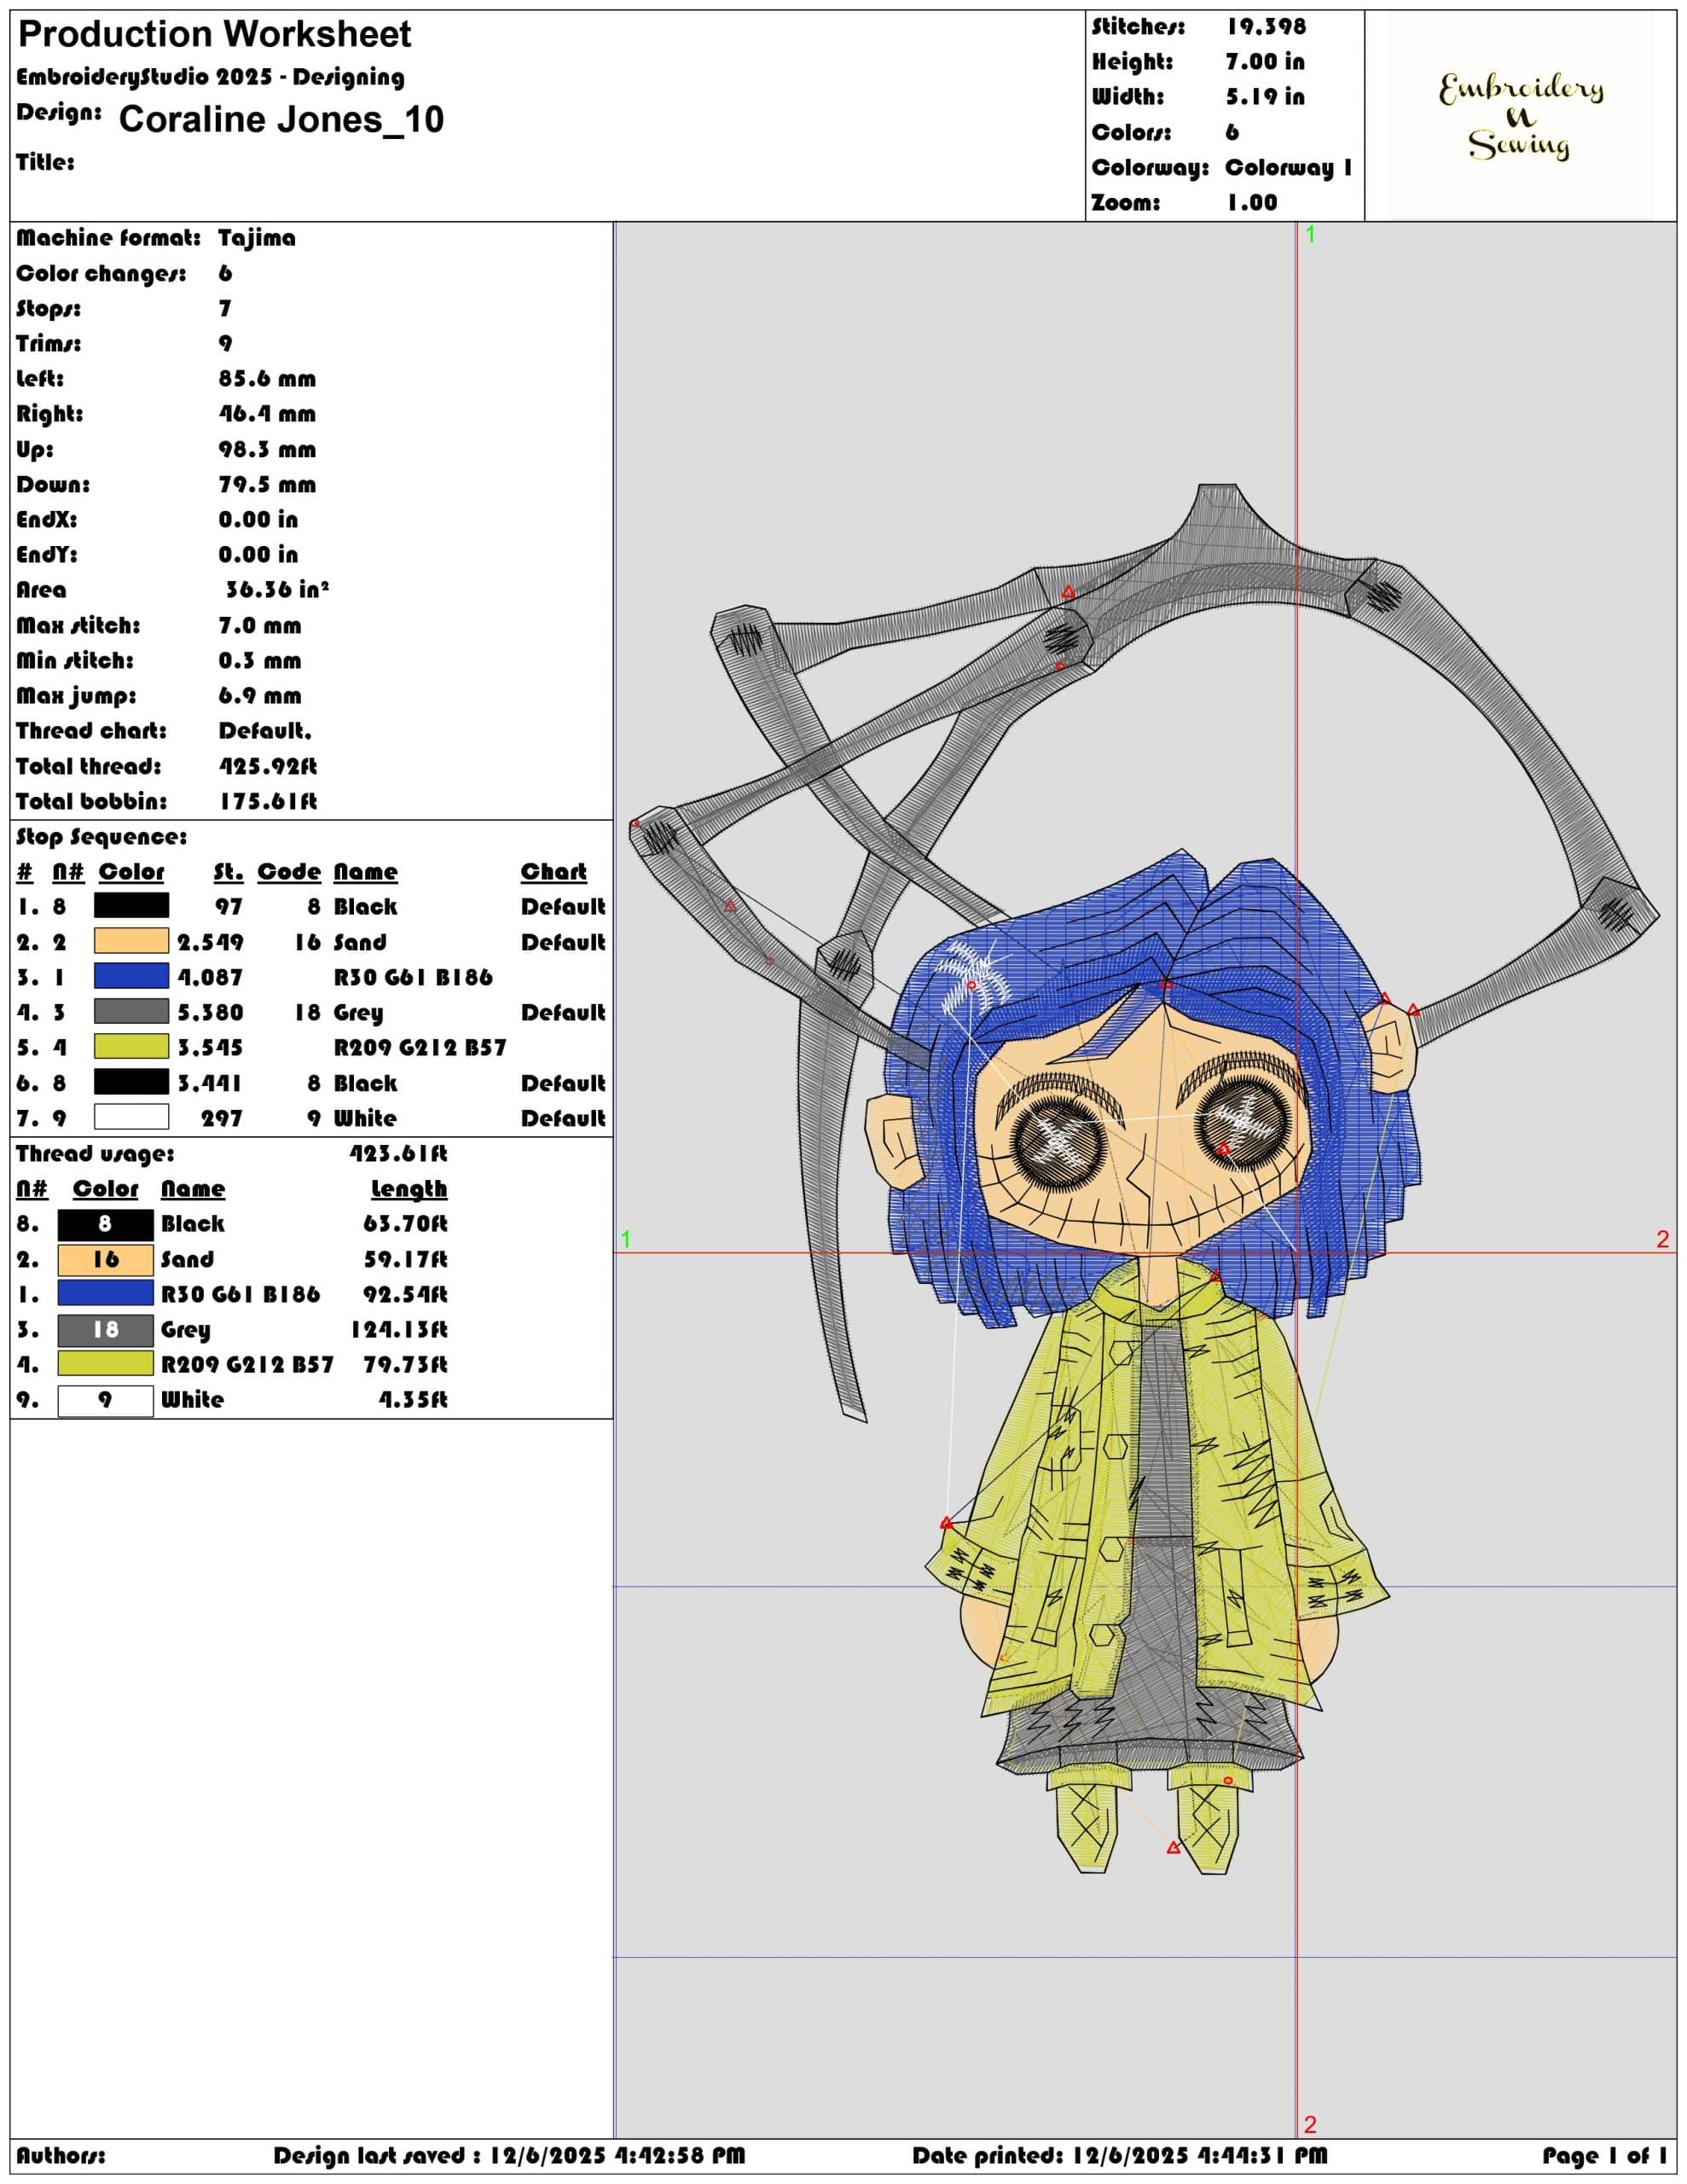Image resolution: width=1687 pixels, height=2184 pixels.
Task: Click the green marker 1 at top of preview
Action: pos(1310,234)
